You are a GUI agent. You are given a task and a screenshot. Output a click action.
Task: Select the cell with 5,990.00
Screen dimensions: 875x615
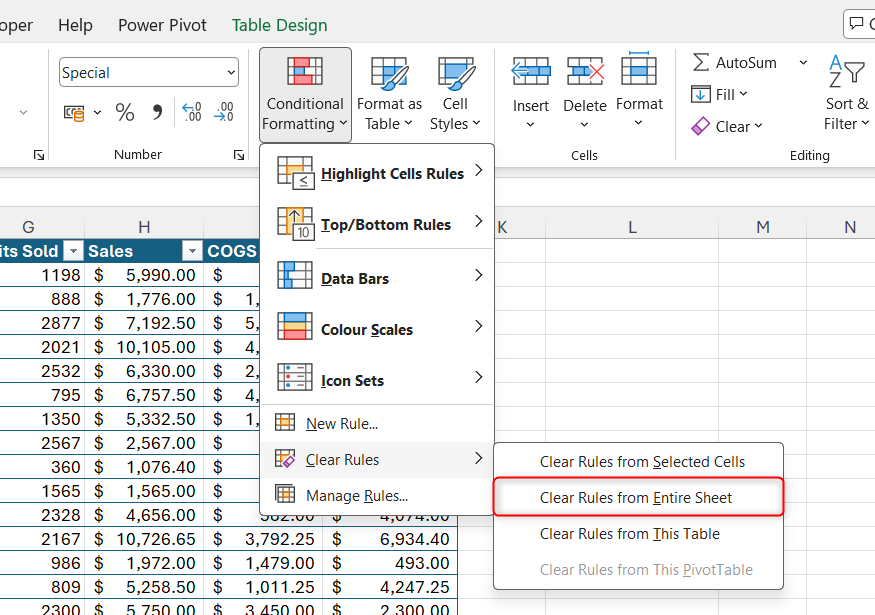tap(144, 275)
